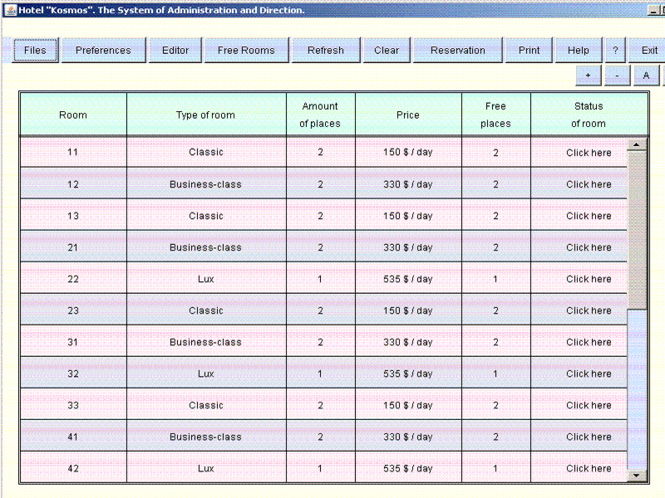Viewport: 665px width, 498px height.
Task: Click the Classic type cell for room 23
Action: (206, 311)
